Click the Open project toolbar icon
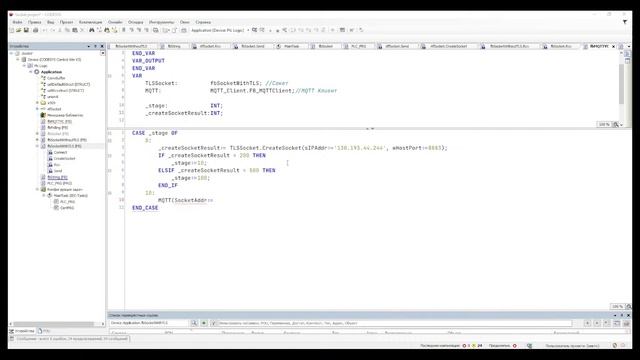Image resolution: width=640 pixels, height=360 pixels. [x=19, y=30]
